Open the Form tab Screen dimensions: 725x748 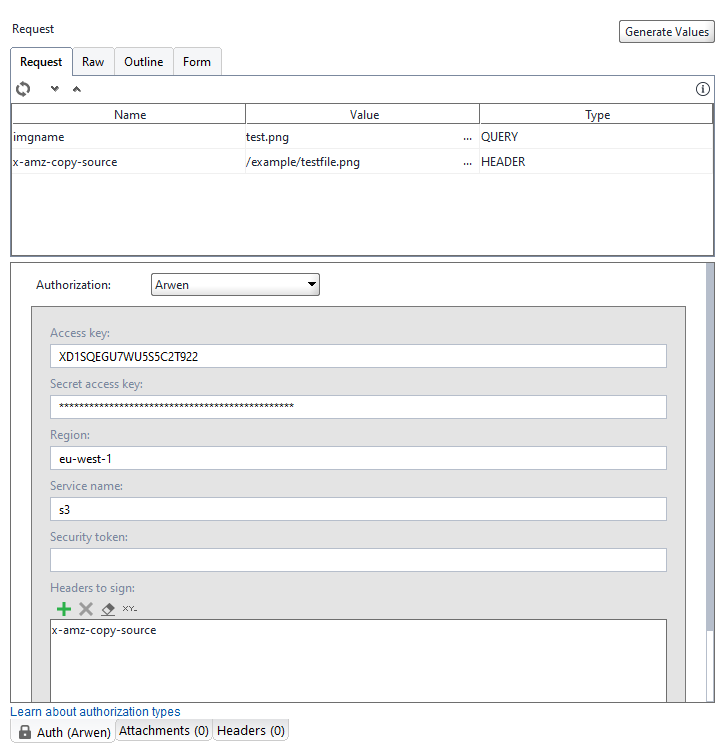[197, 62]
